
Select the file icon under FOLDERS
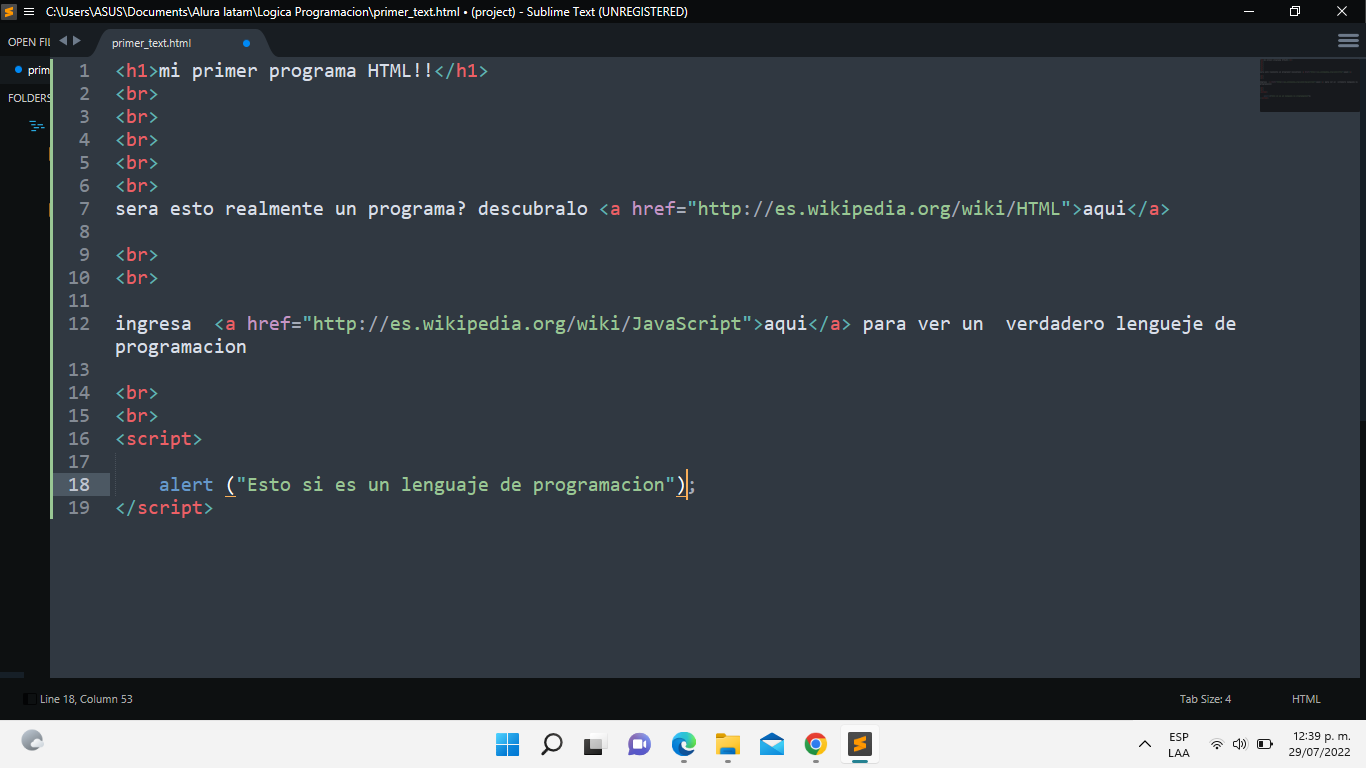point(37,126)
